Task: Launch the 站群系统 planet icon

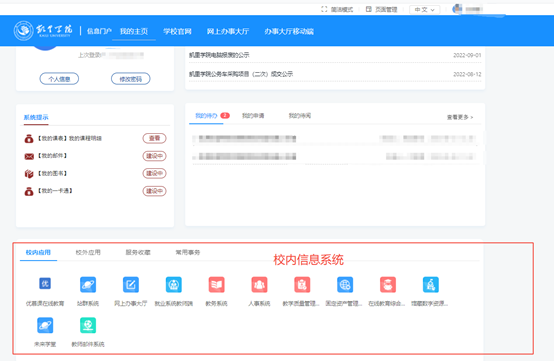Action: coord(88,284)
